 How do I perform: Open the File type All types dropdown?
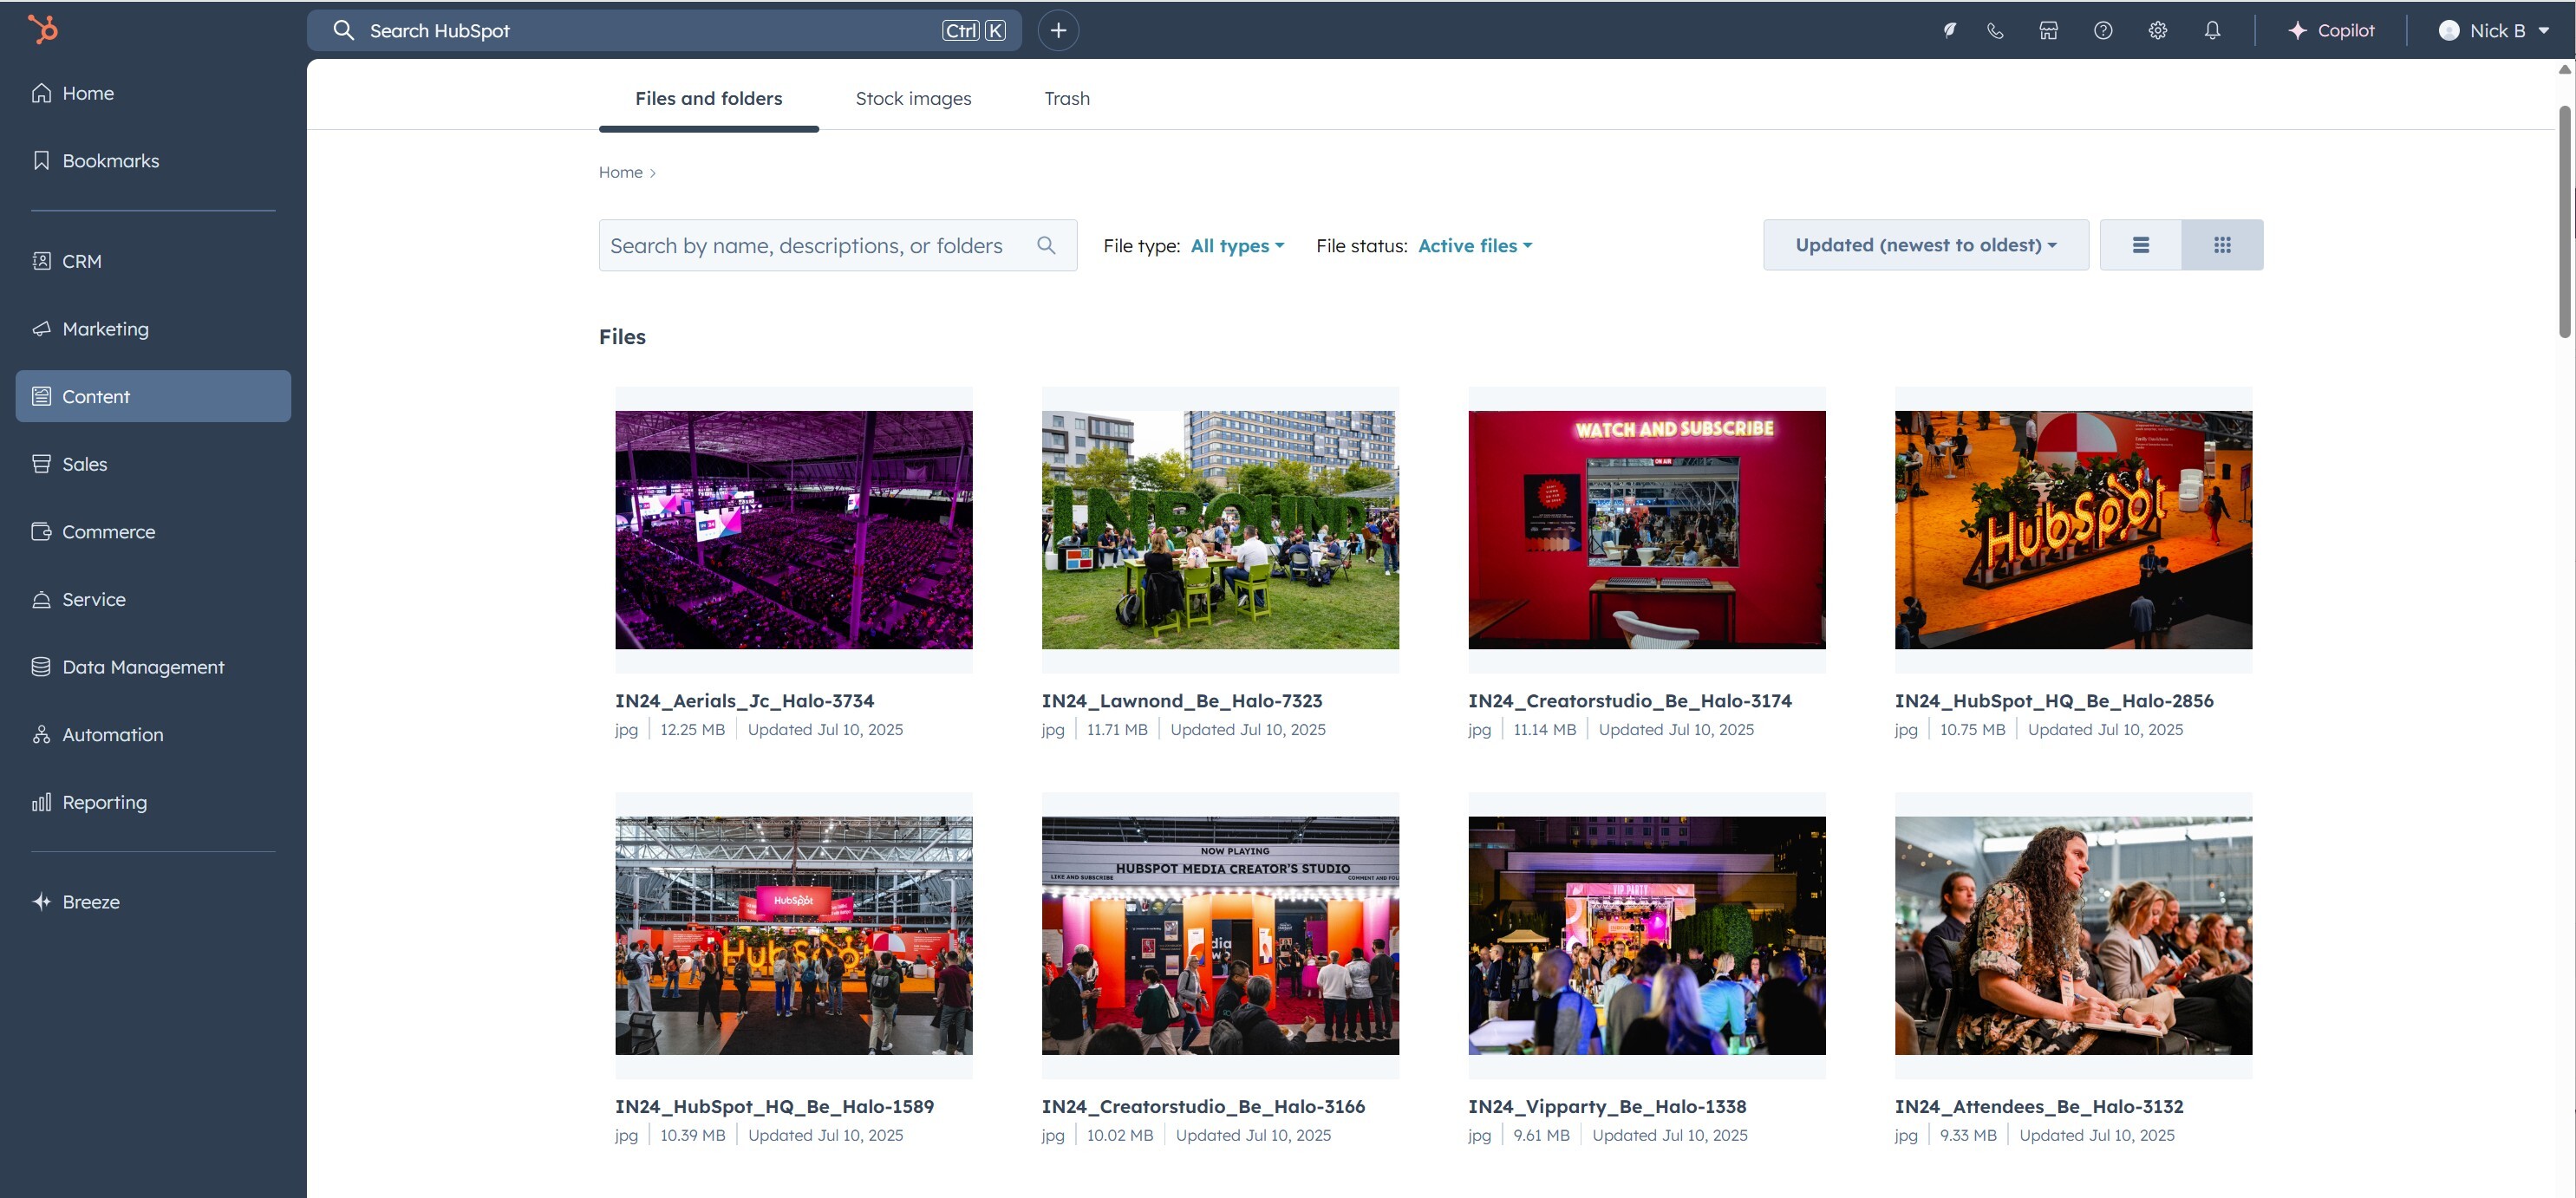pos(1237,246)
